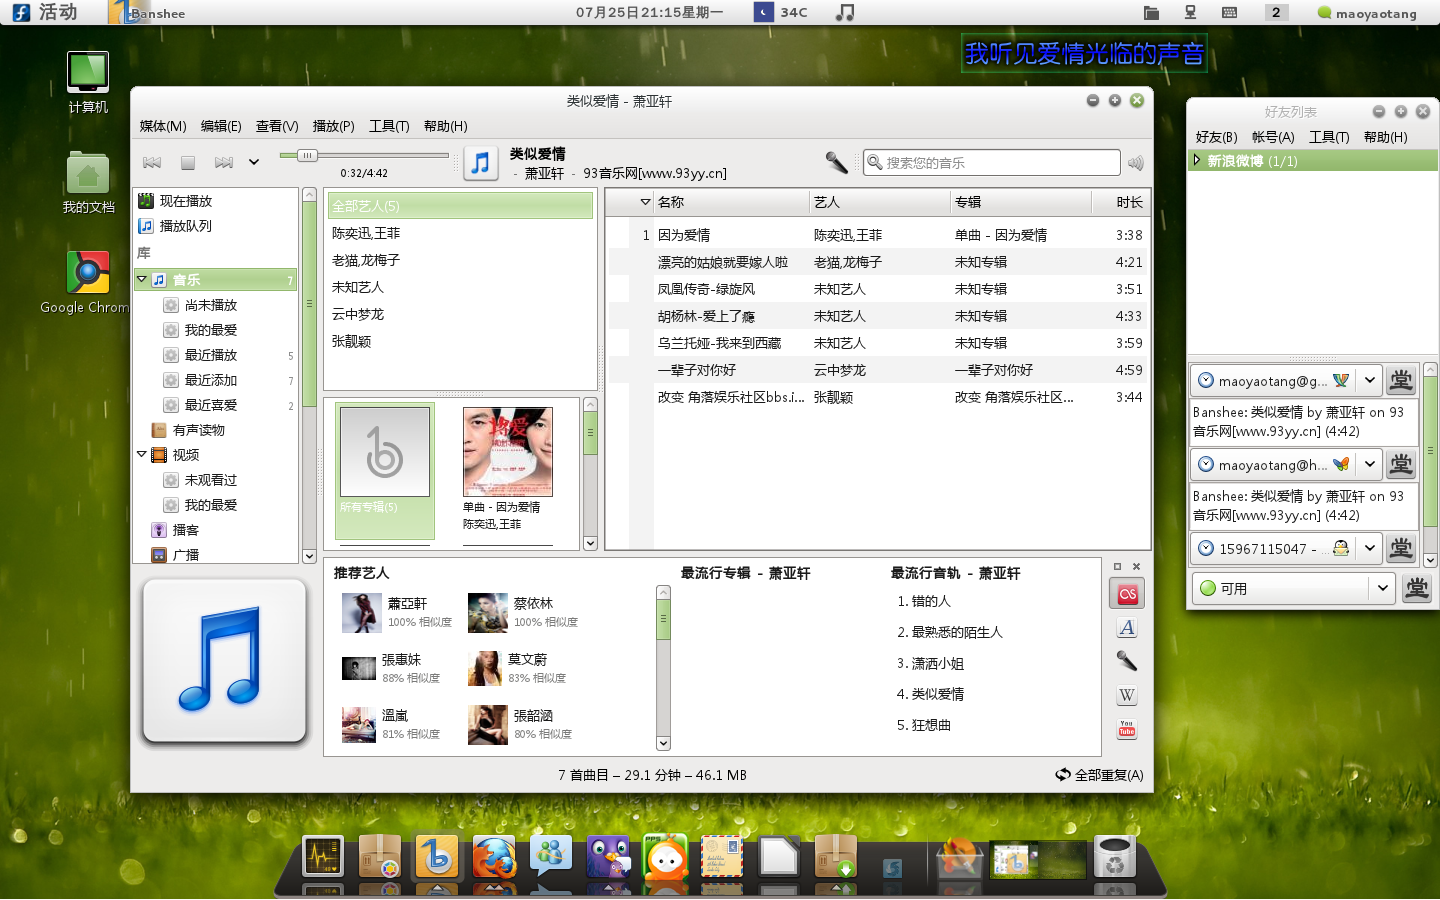Click recommended artist 張韶涵
Screen dimensions: 1440x900
point(523,724)
